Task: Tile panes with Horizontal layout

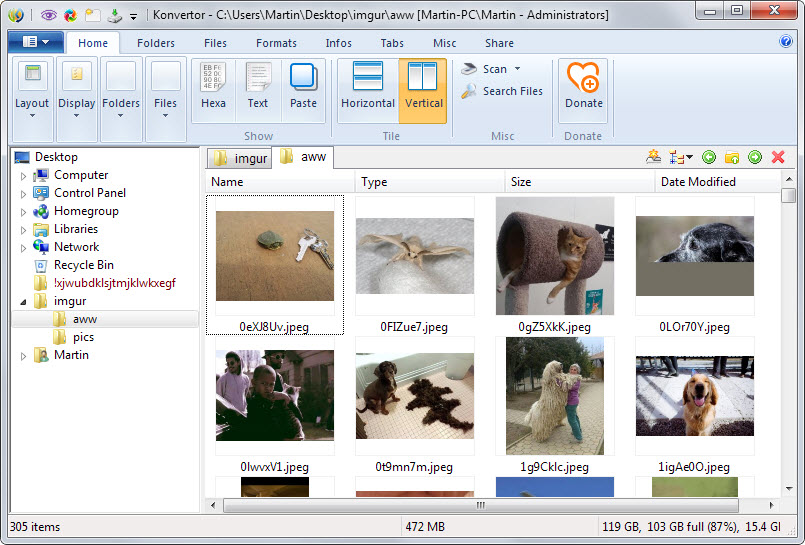Action: [368, 90]
